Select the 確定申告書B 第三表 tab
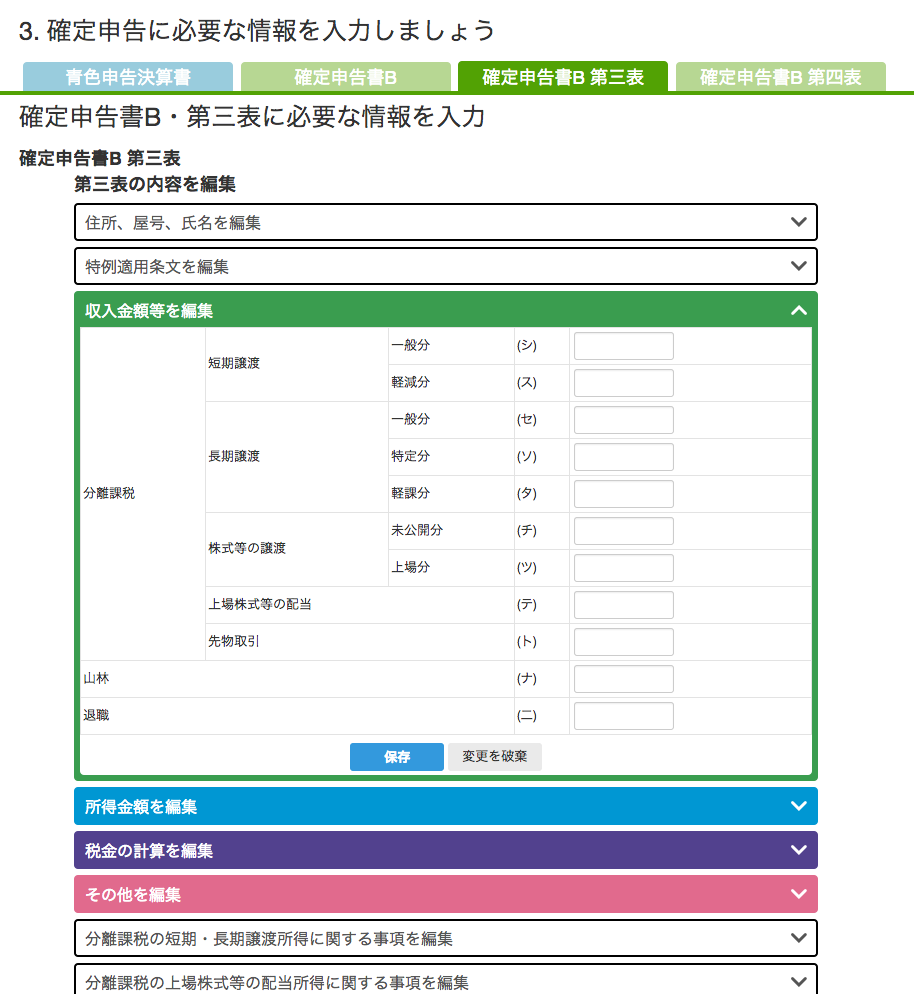 (563, 77)
